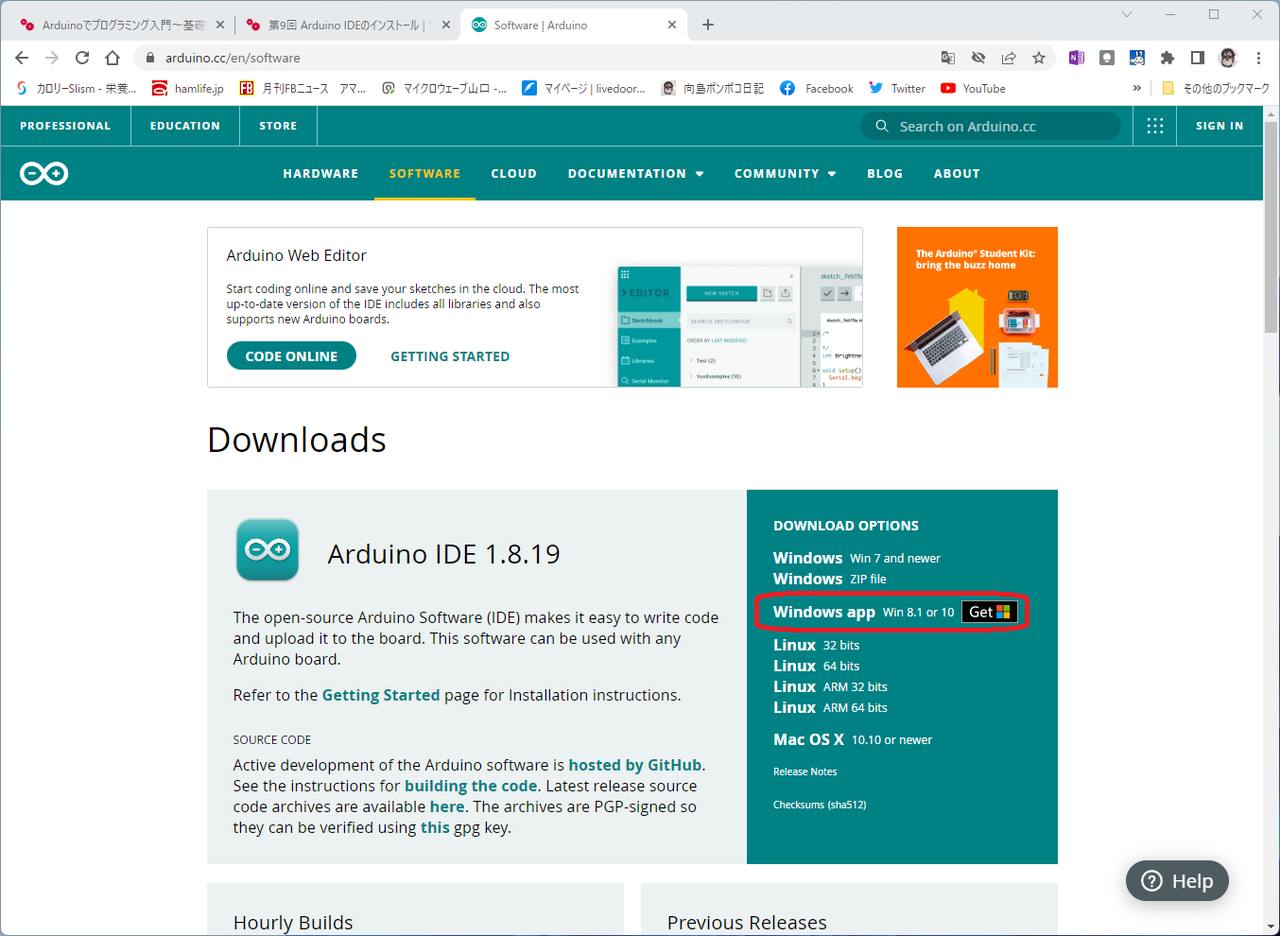Image resolution: width=1280 pixels, height=936 pixels.
Task: Open the OneNote extension
Action: [x=1077, y=58]
